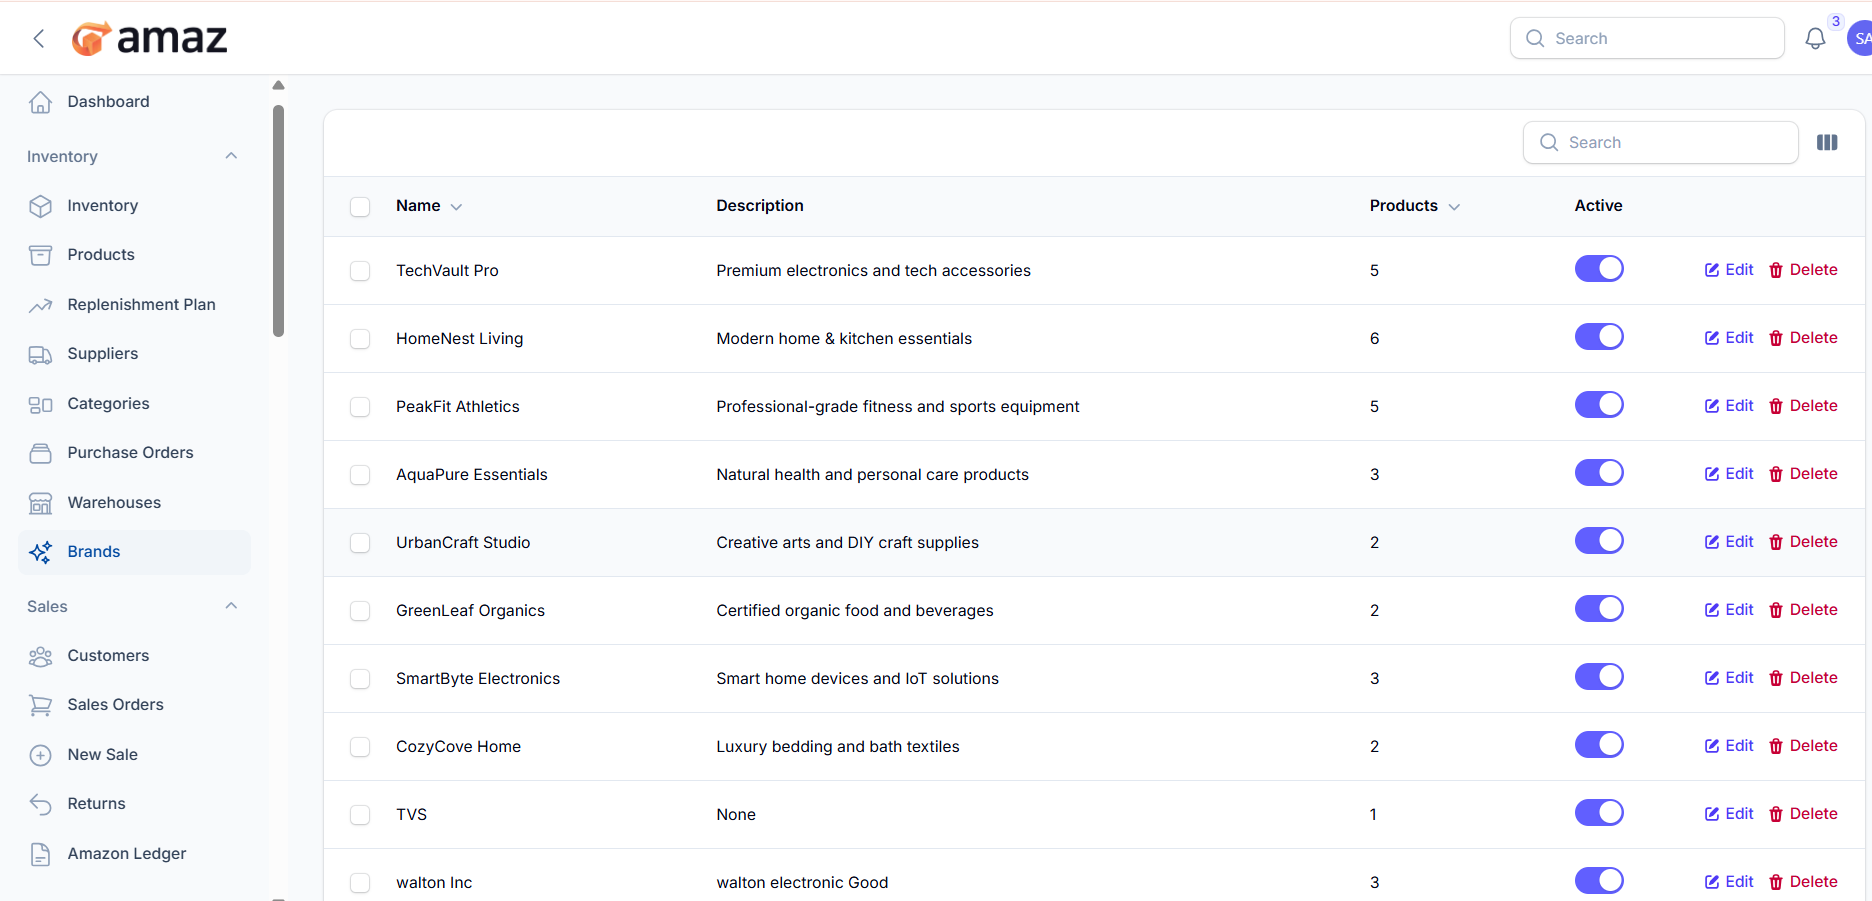Disable the TechVault Pro active toggle
The width and height of the screenshot is (1872, 901).
click(1598, 269)
